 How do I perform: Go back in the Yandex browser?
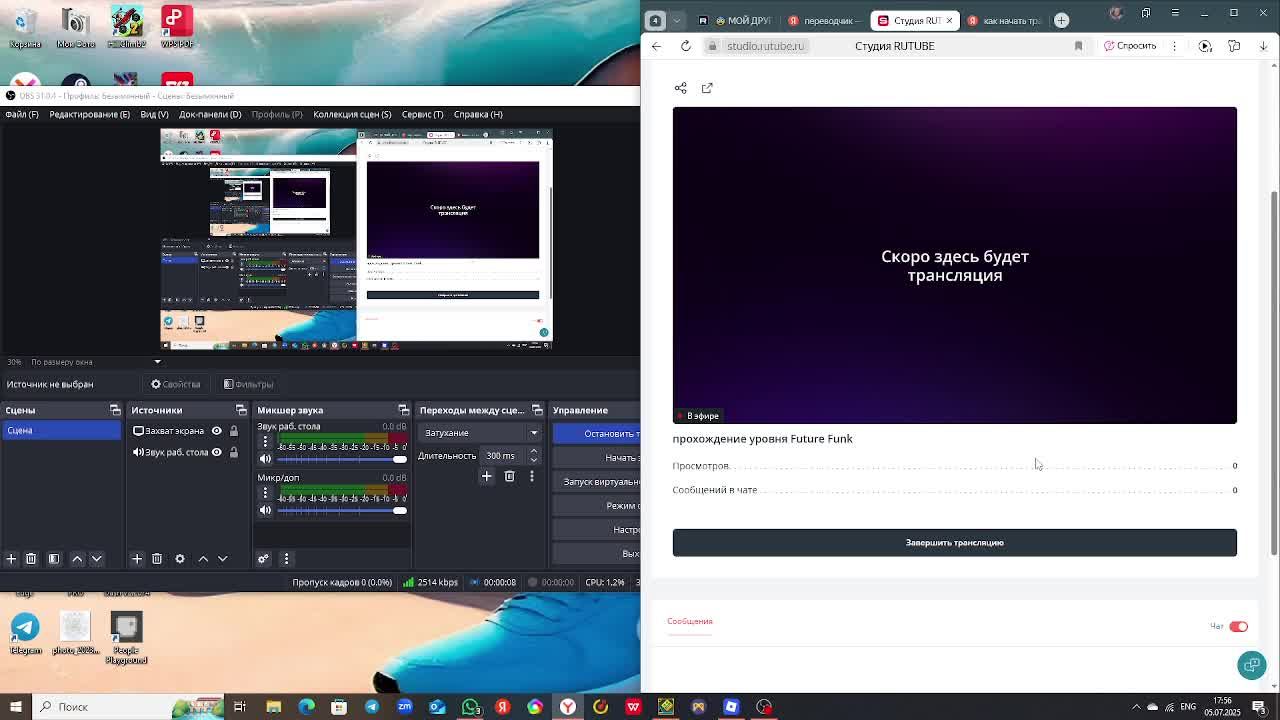pos(656,46)
